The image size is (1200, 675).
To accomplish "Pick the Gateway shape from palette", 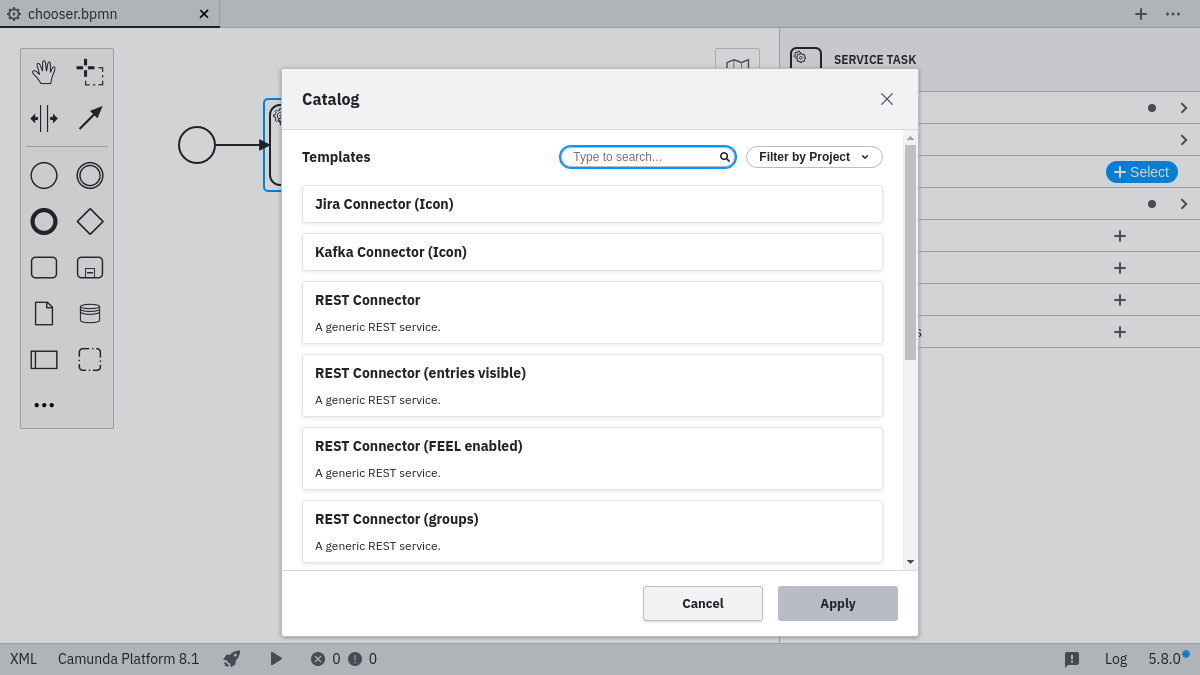I will 90,221.
